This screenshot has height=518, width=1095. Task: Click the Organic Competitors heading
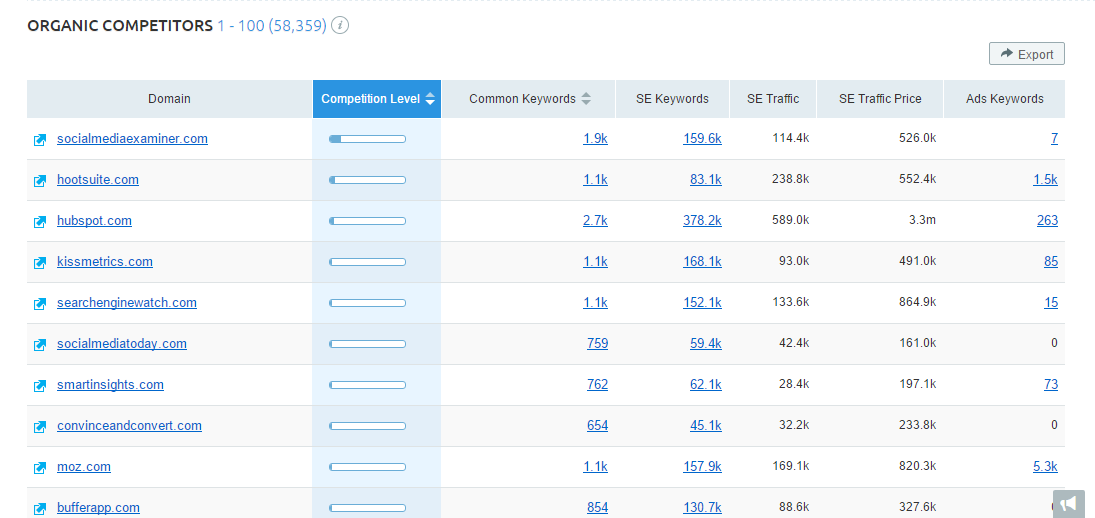point(119,26)
